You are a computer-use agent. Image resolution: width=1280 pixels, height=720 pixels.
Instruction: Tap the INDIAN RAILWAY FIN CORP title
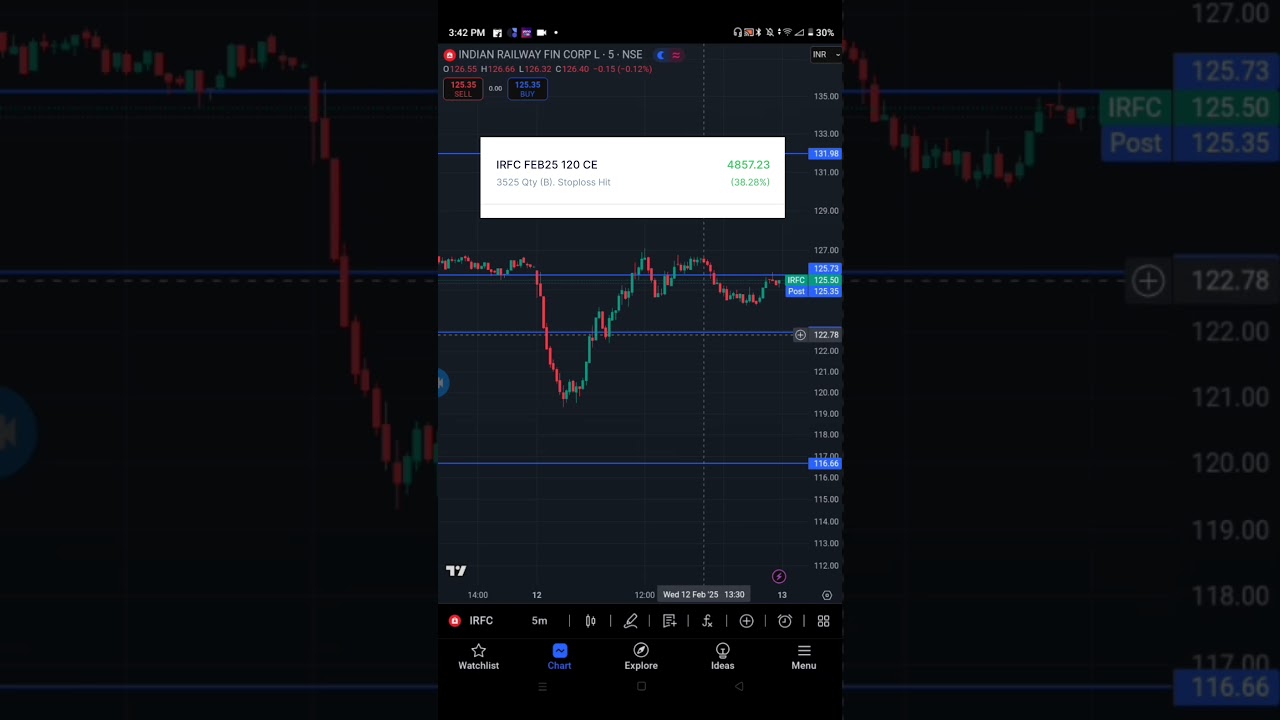coord(550,55)
